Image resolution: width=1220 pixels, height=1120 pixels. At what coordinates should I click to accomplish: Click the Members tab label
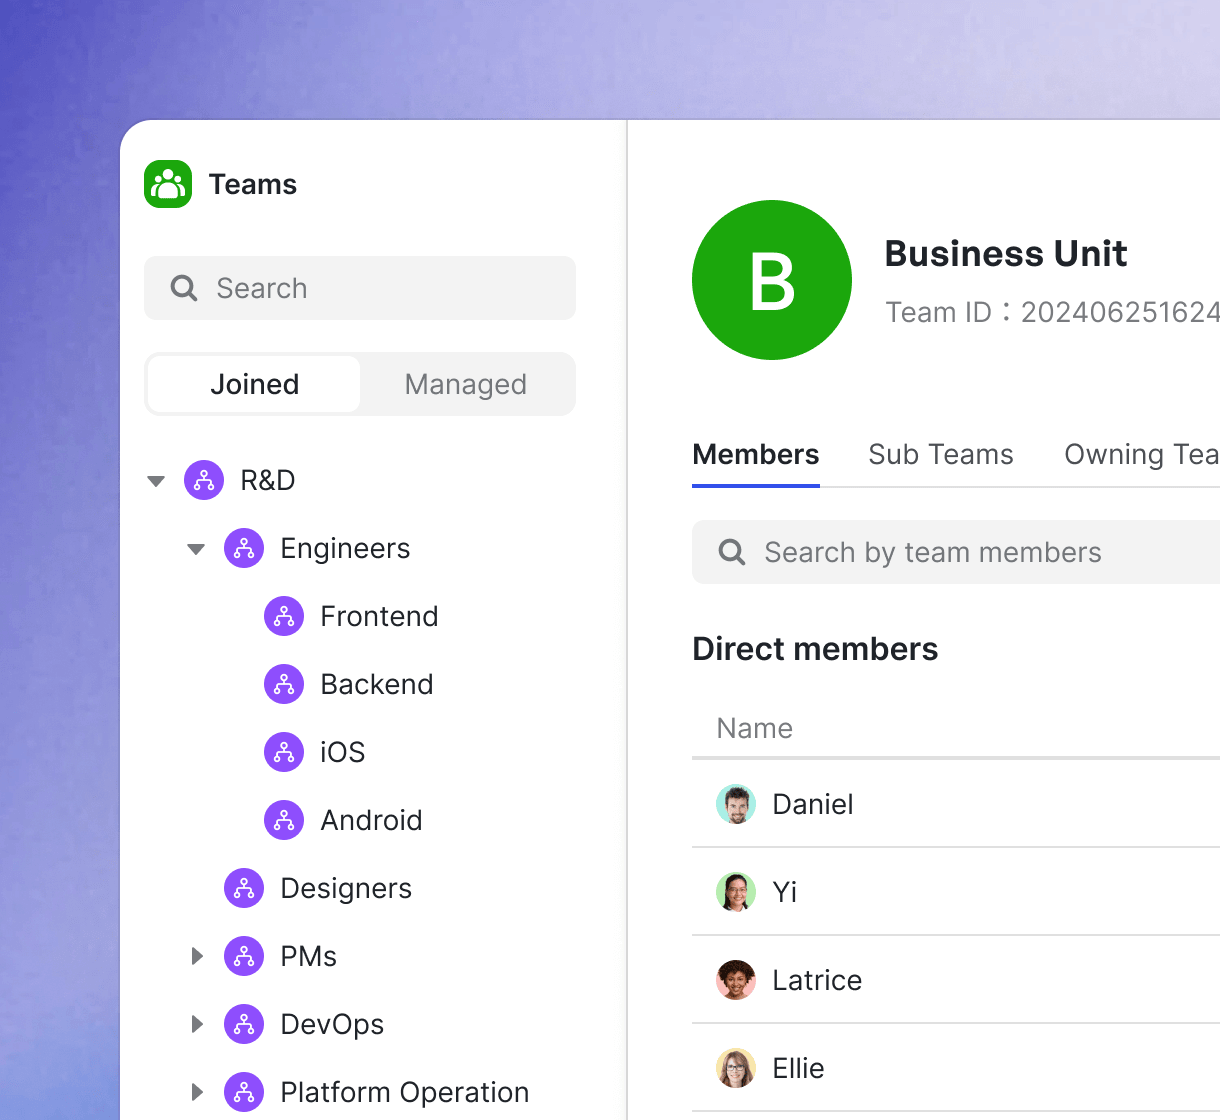(x=755, y=454)
